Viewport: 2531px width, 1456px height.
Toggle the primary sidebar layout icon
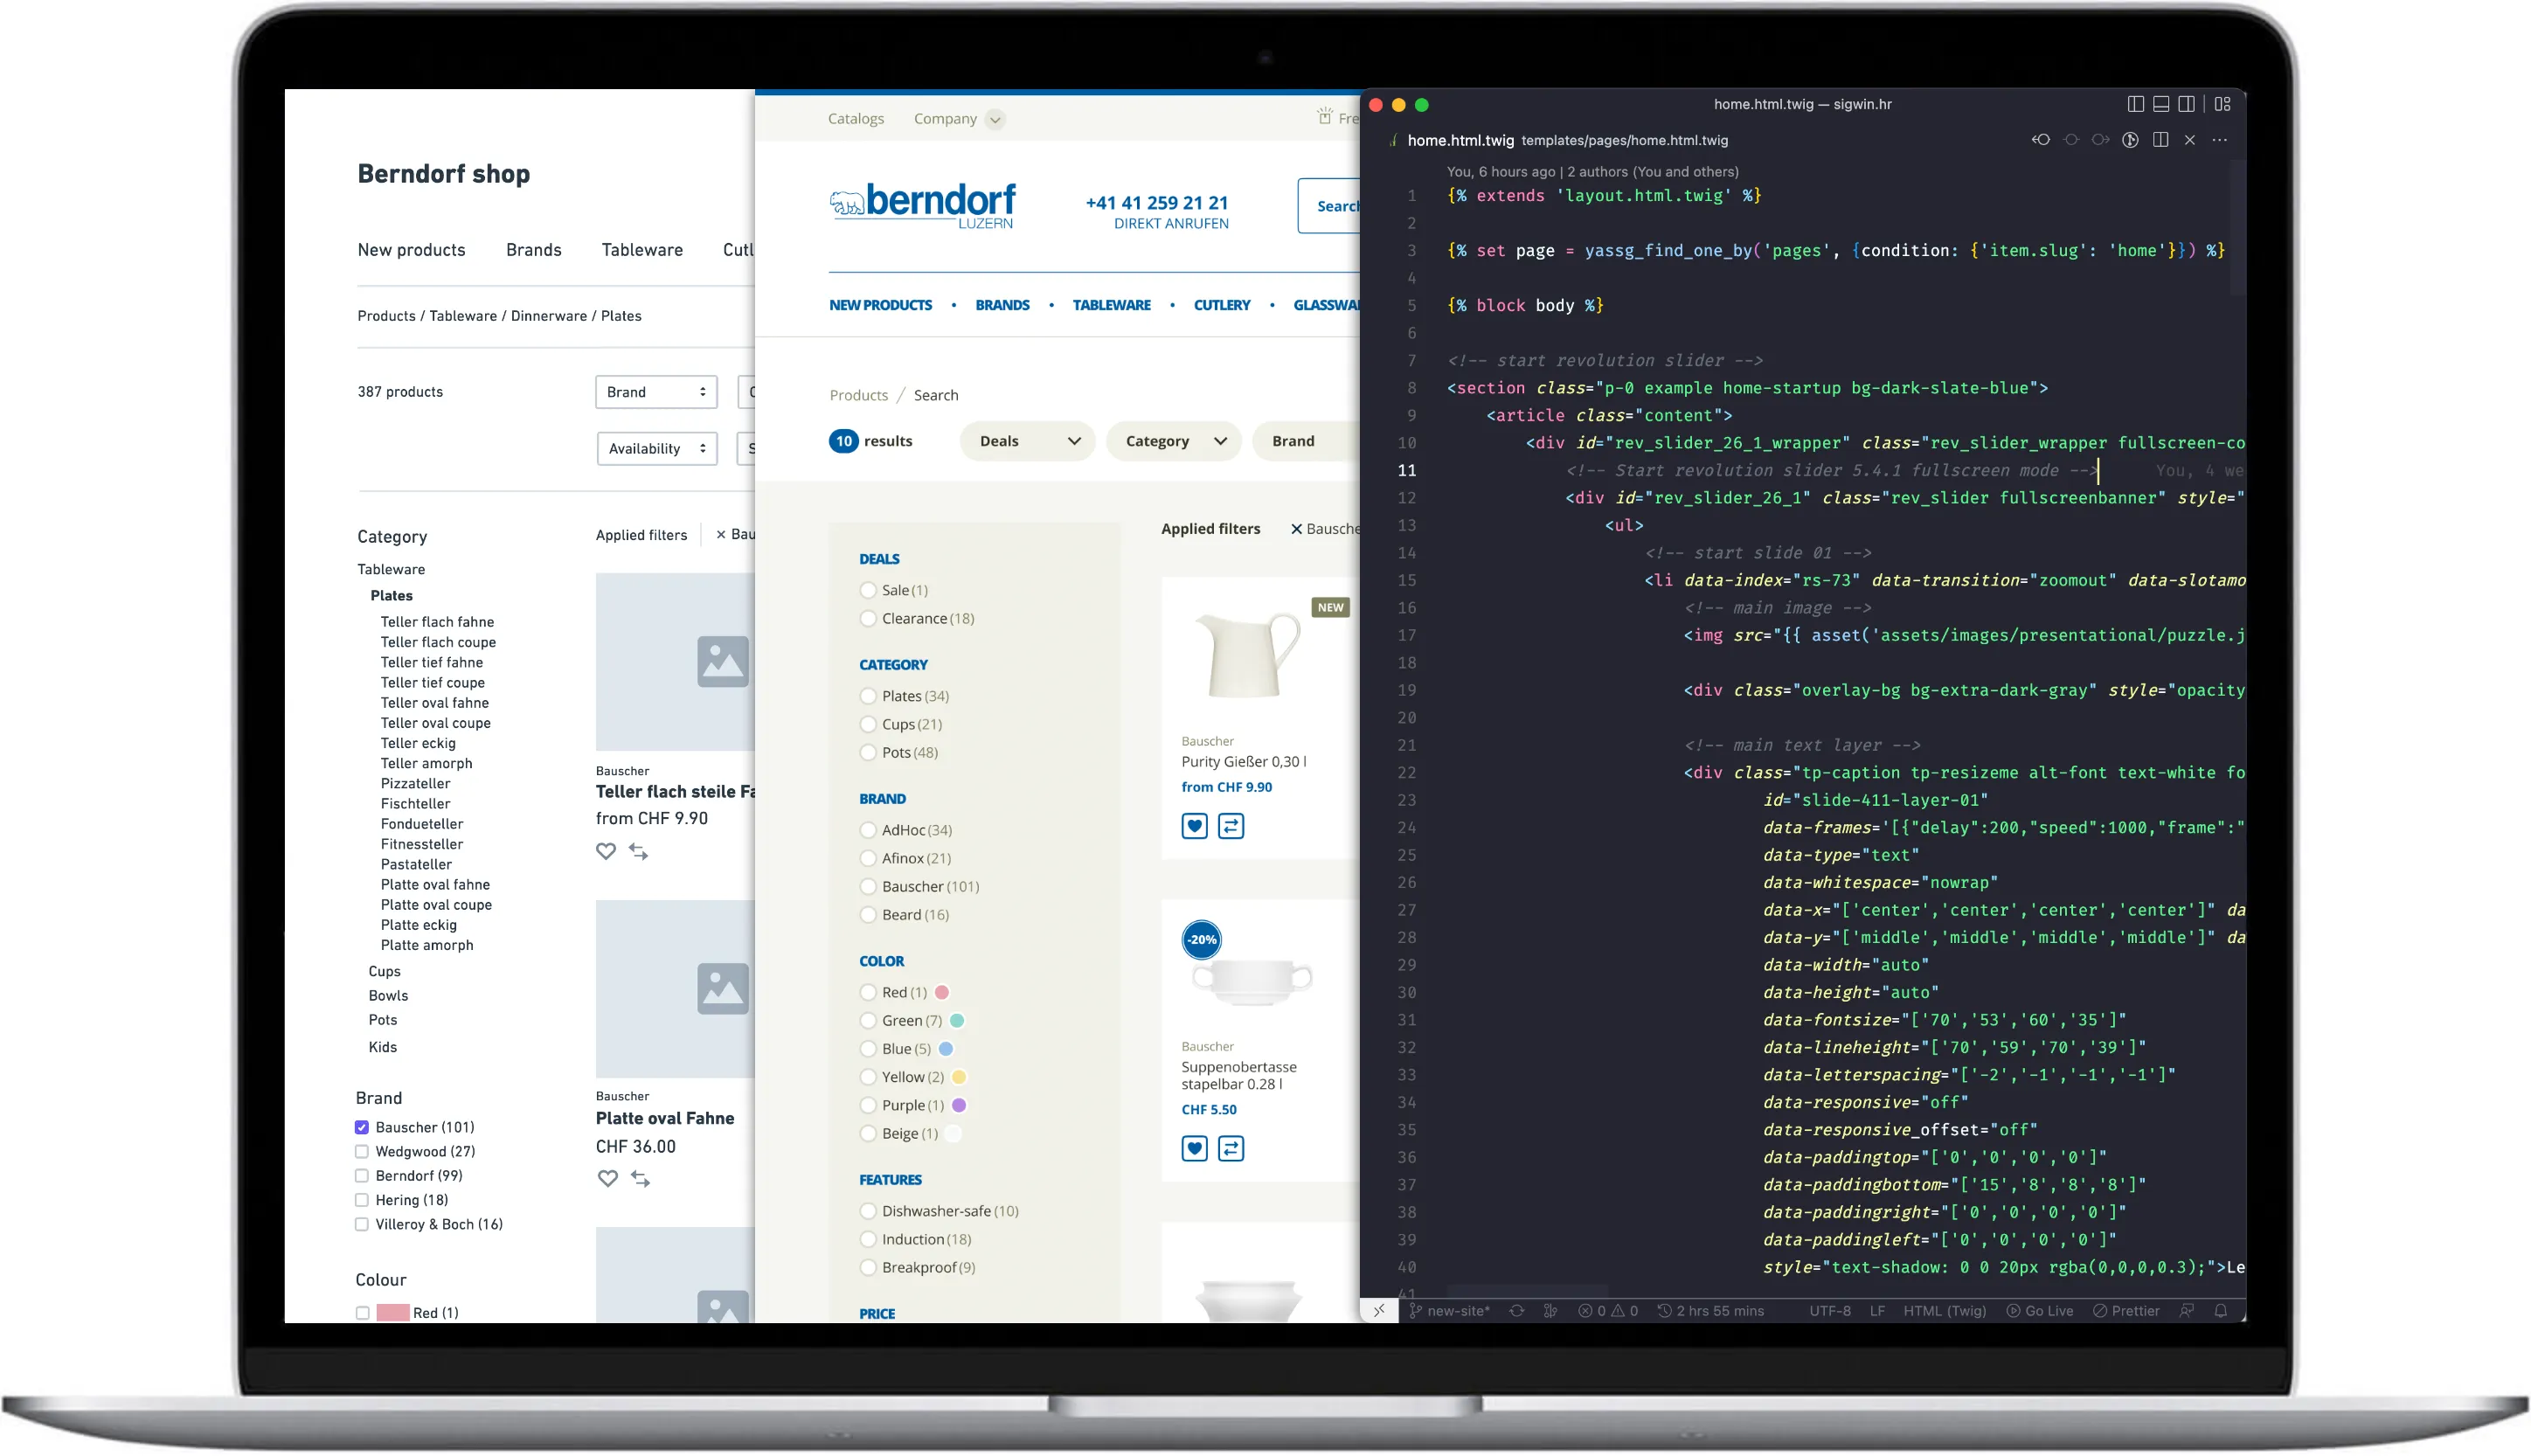click(2135, 104)
